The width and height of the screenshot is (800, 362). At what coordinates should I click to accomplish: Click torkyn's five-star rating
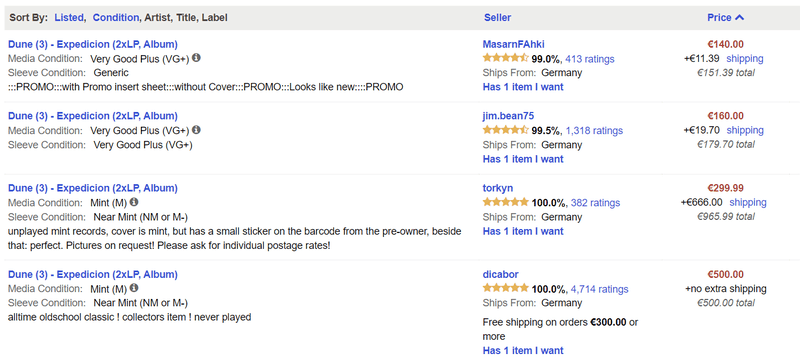505,202
